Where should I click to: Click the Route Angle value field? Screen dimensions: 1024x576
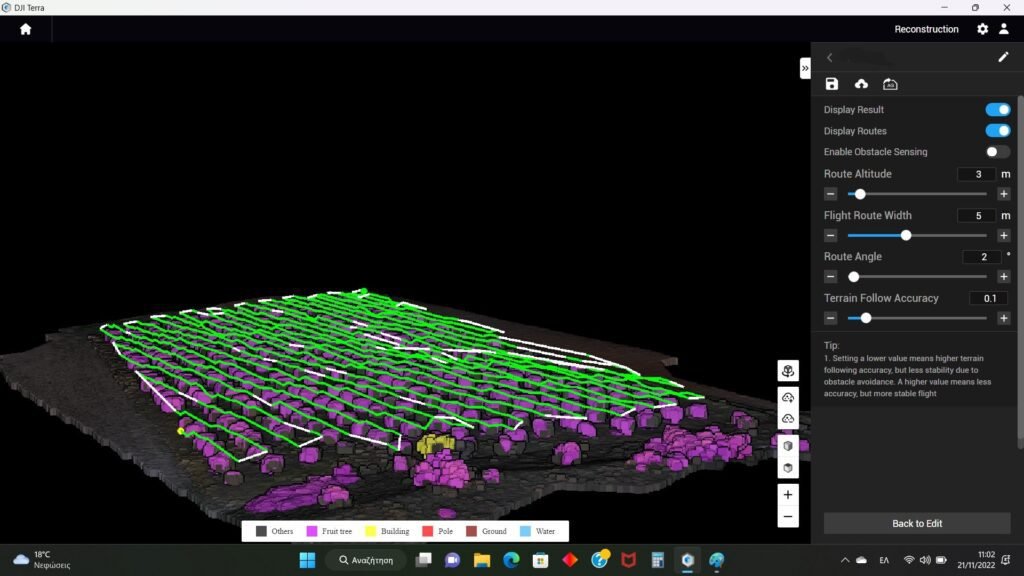click(x=982, y=257)
